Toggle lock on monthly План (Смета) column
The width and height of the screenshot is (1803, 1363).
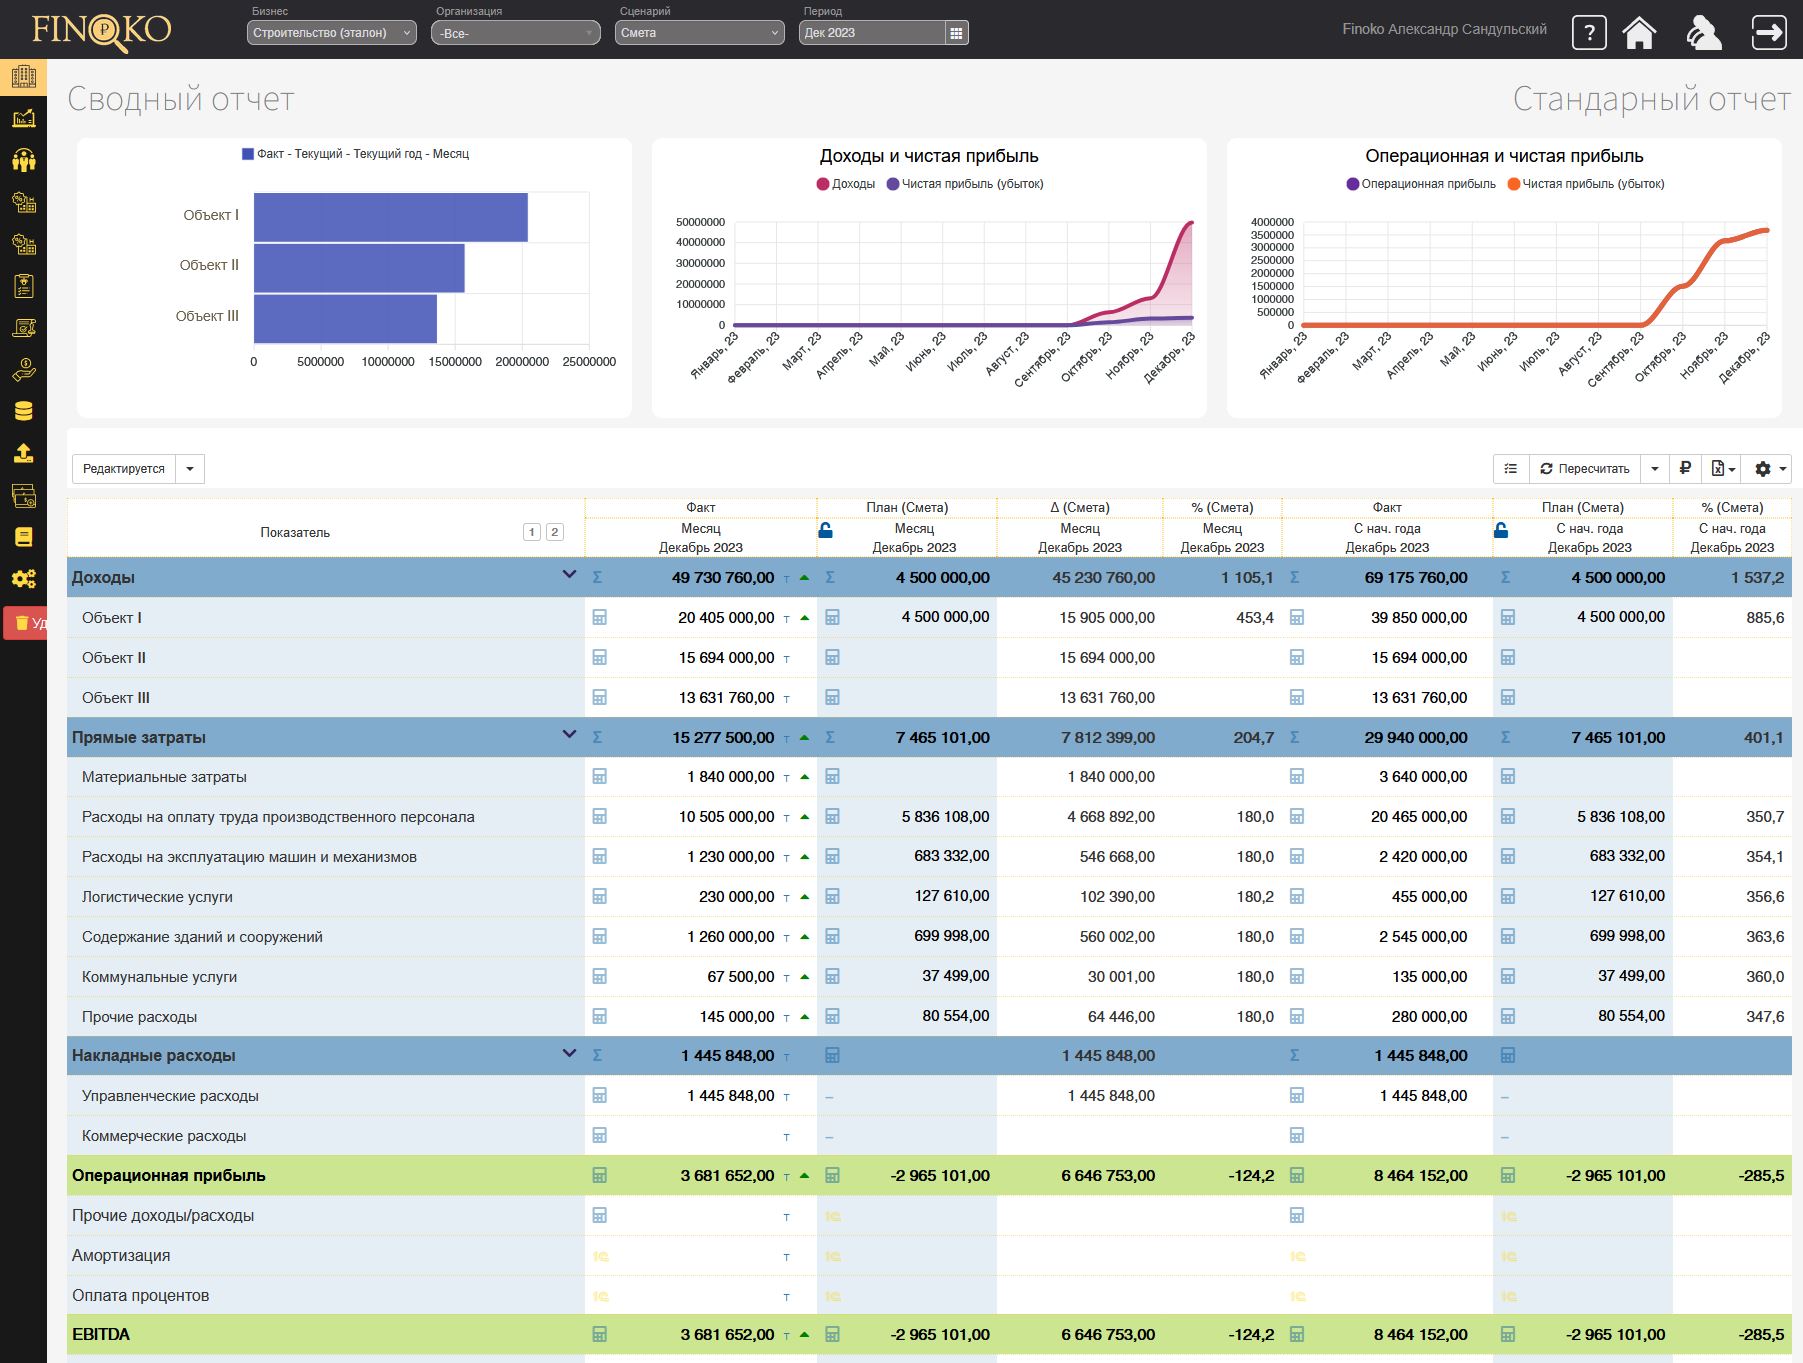click(826, 530)
